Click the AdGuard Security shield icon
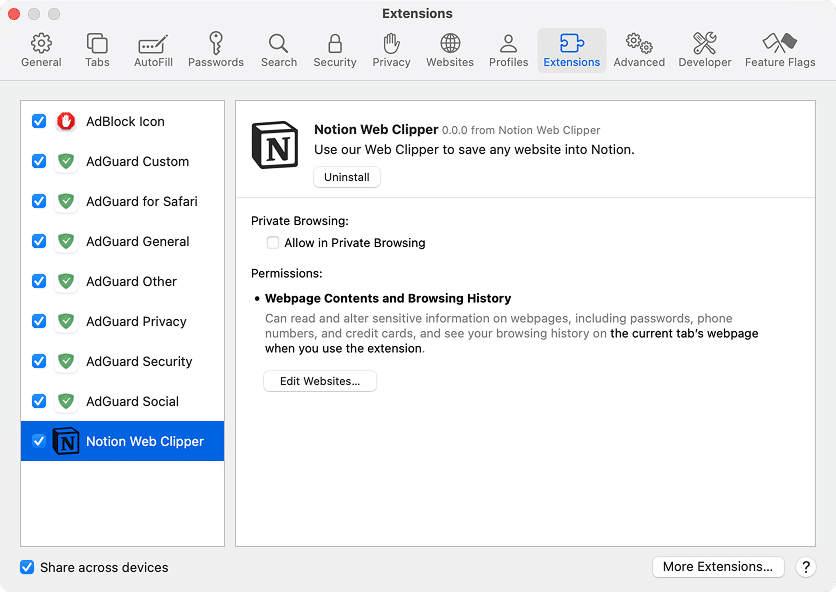This screenshot has height=592, width=836. (66, 361)
